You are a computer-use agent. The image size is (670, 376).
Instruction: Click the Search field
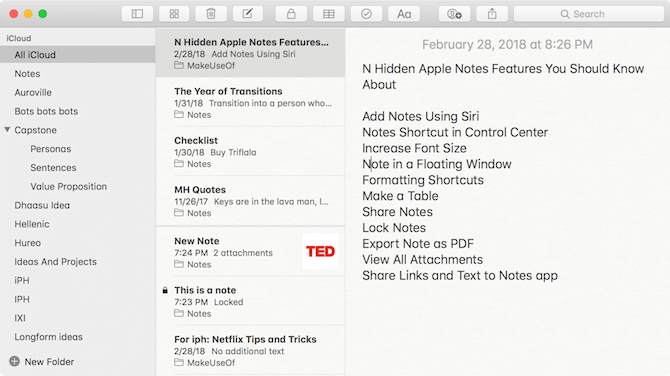click(x=589, y=14)
